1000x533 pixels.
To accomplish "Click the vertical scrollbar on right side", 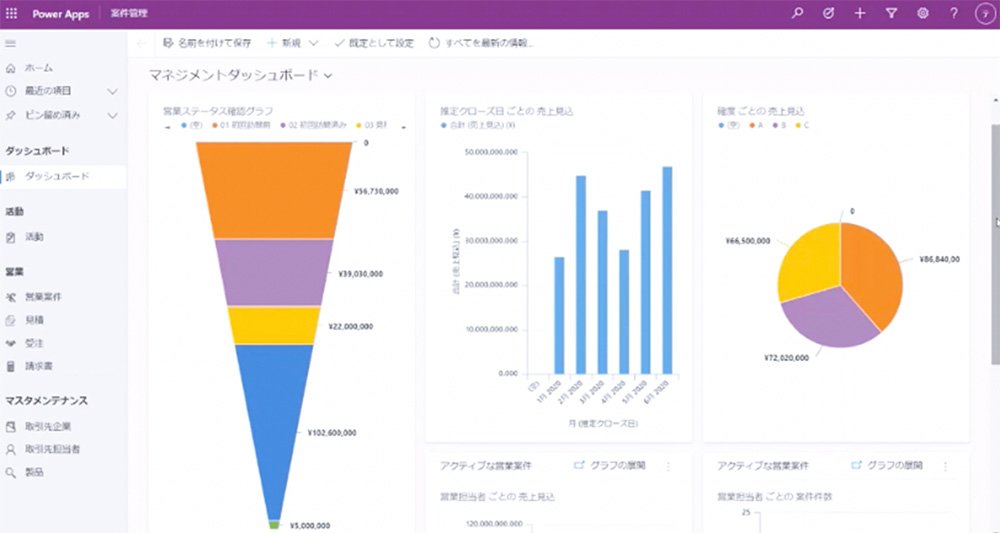I will pos(996,244).
